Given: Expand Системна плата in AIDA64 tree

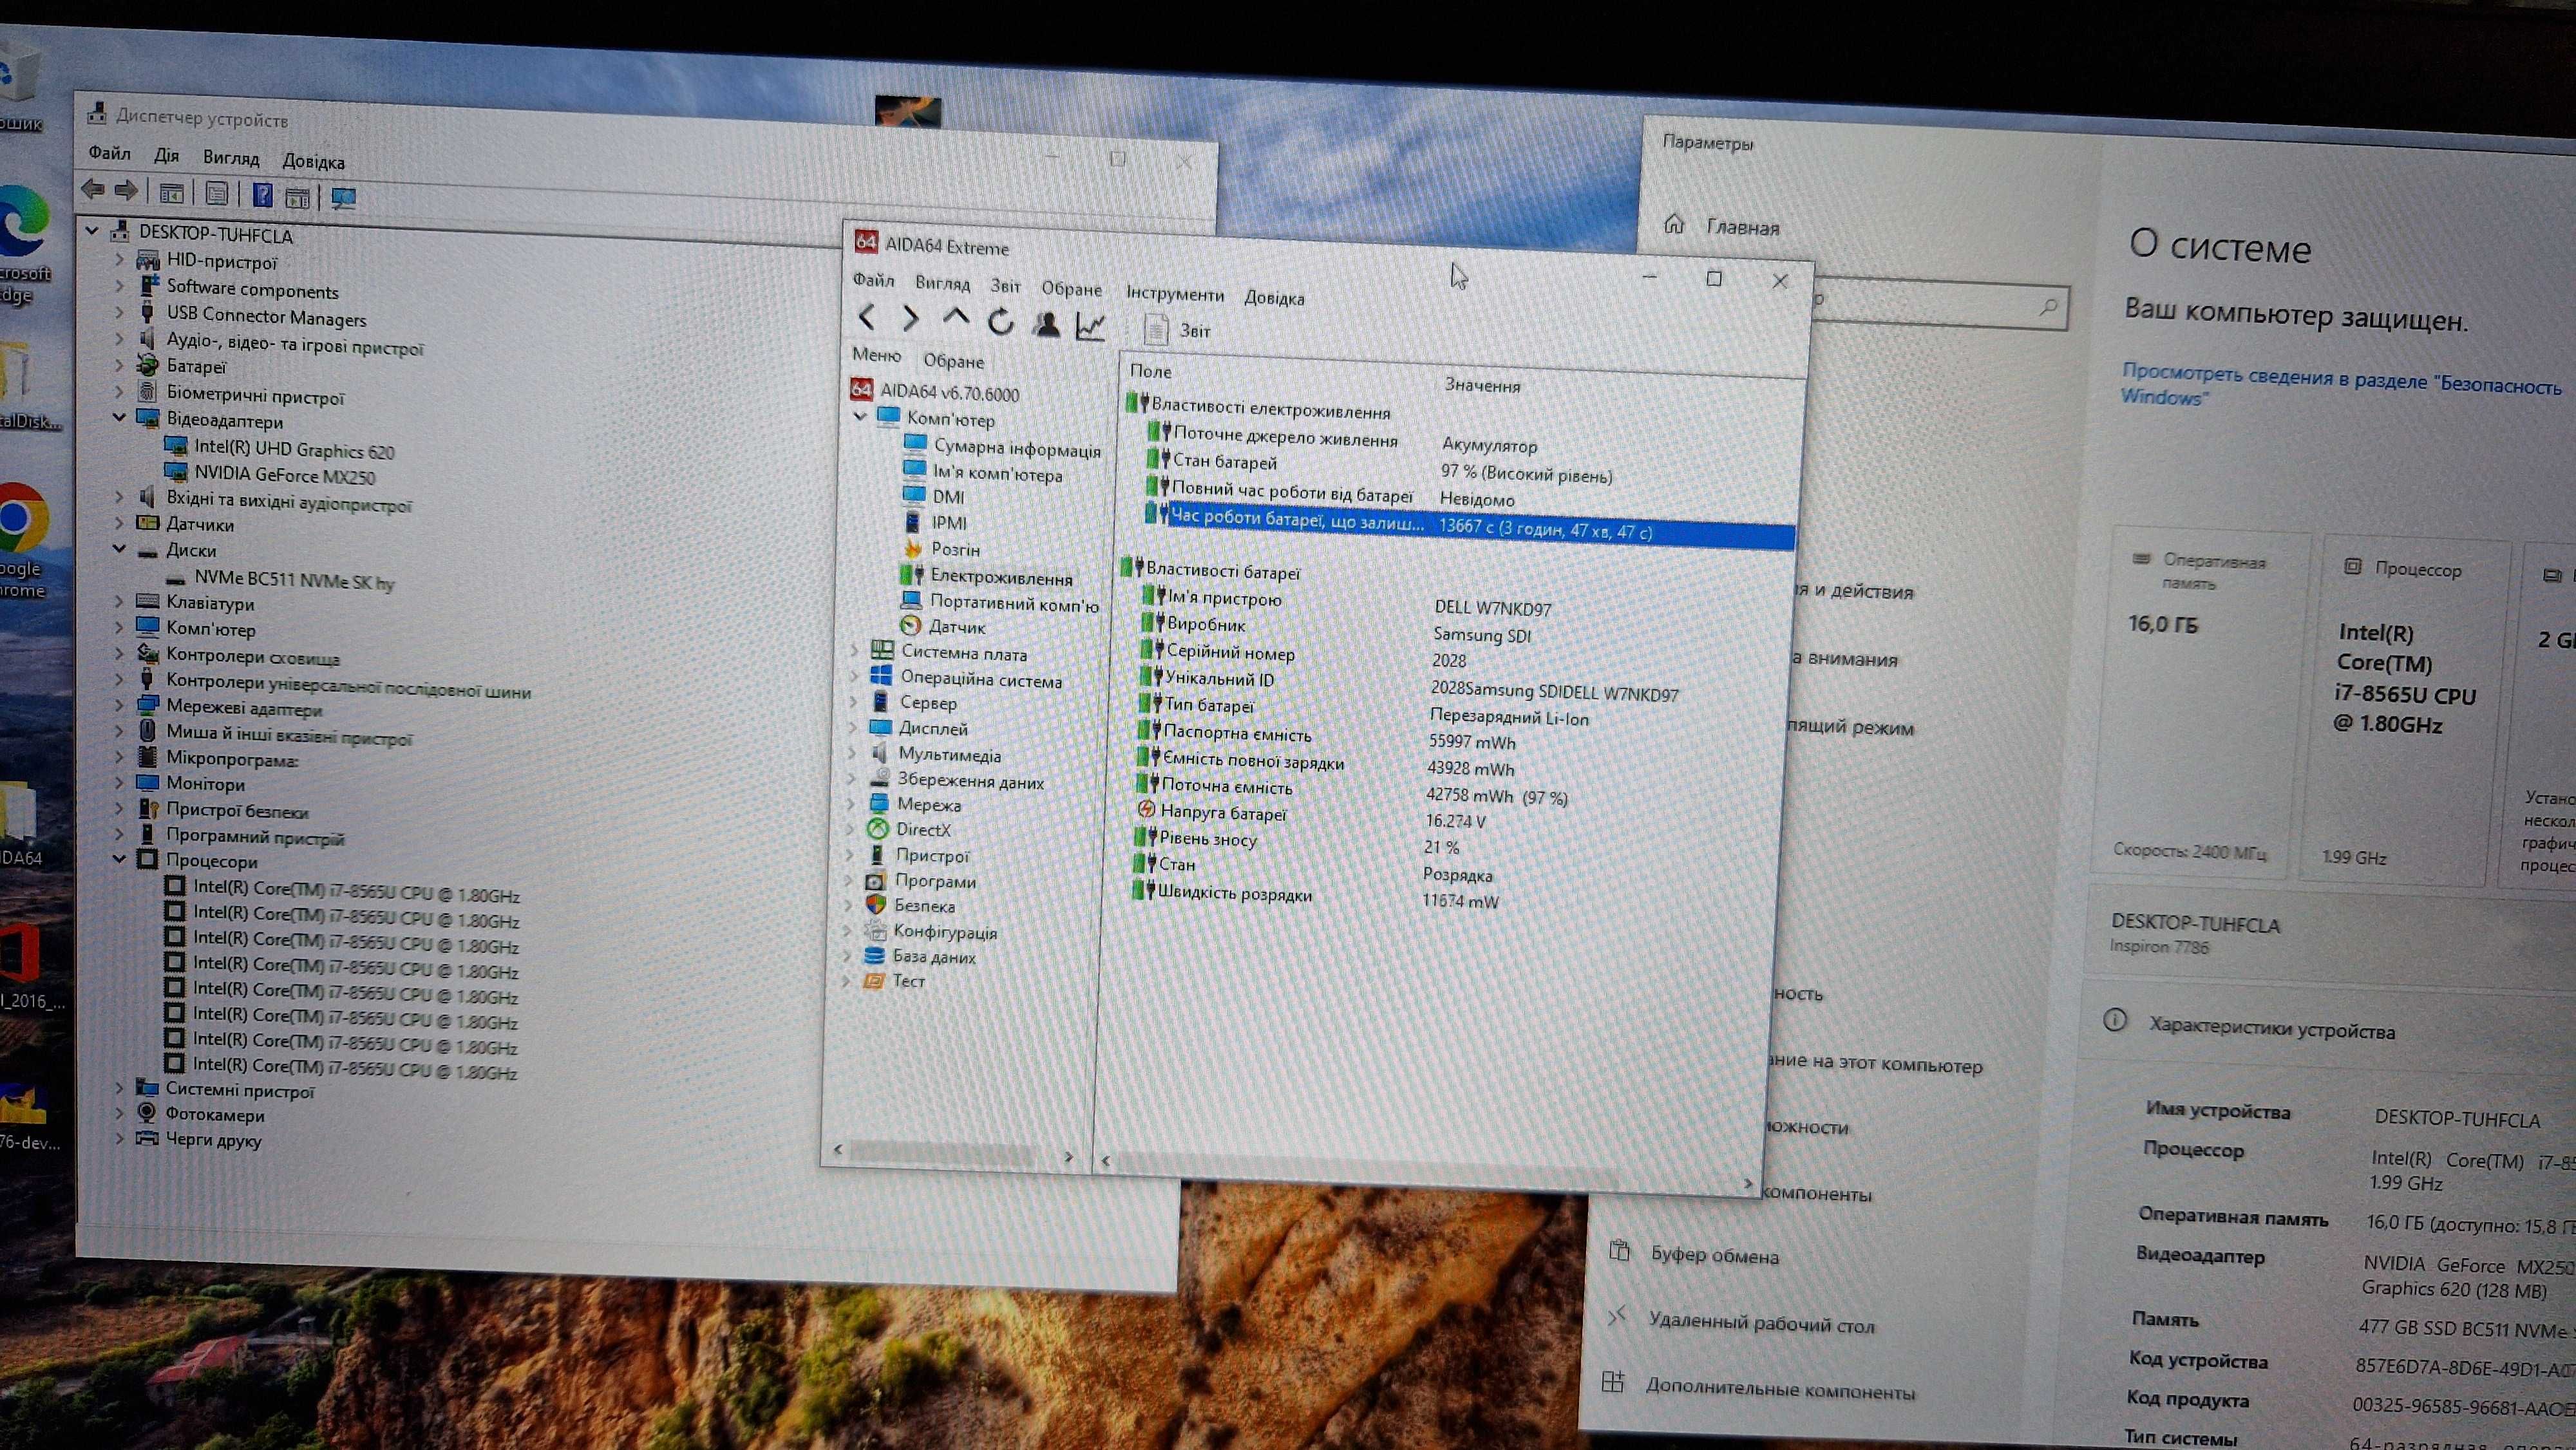Looking at the screenshot, I should click(855, 650).
